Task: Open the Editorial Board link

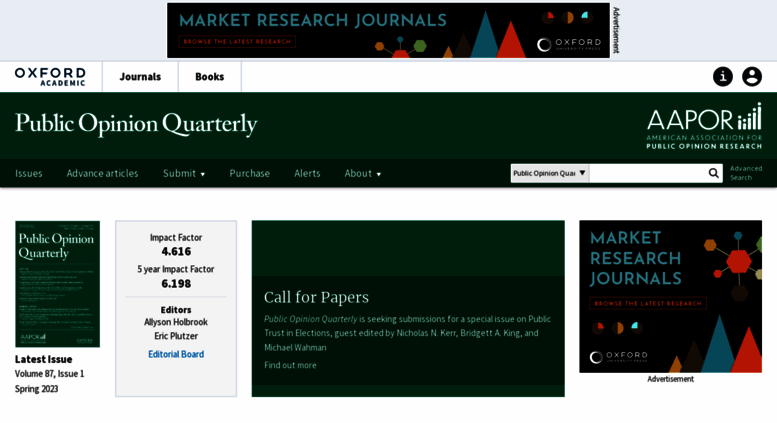Action: [x=176, y=354]
